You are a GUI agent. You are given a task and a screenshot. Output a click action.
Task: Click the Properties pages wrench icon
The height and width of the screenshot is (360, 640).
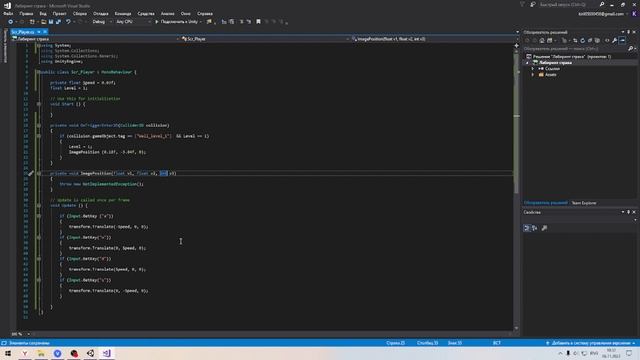pyautogui.click(x=544, y=228)
